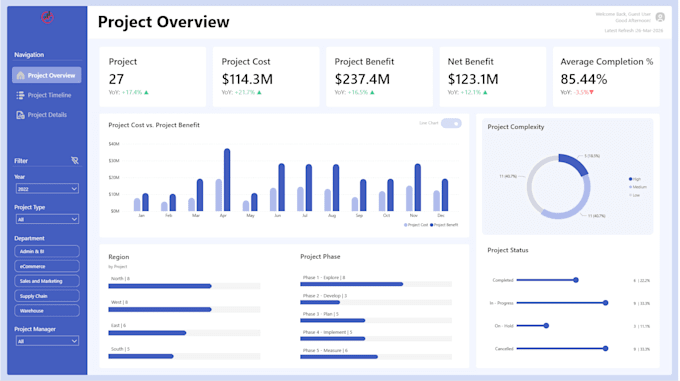680x381 pixels.
Task: Go to the Project Timeline page
Action: click(x=44, y=95)
